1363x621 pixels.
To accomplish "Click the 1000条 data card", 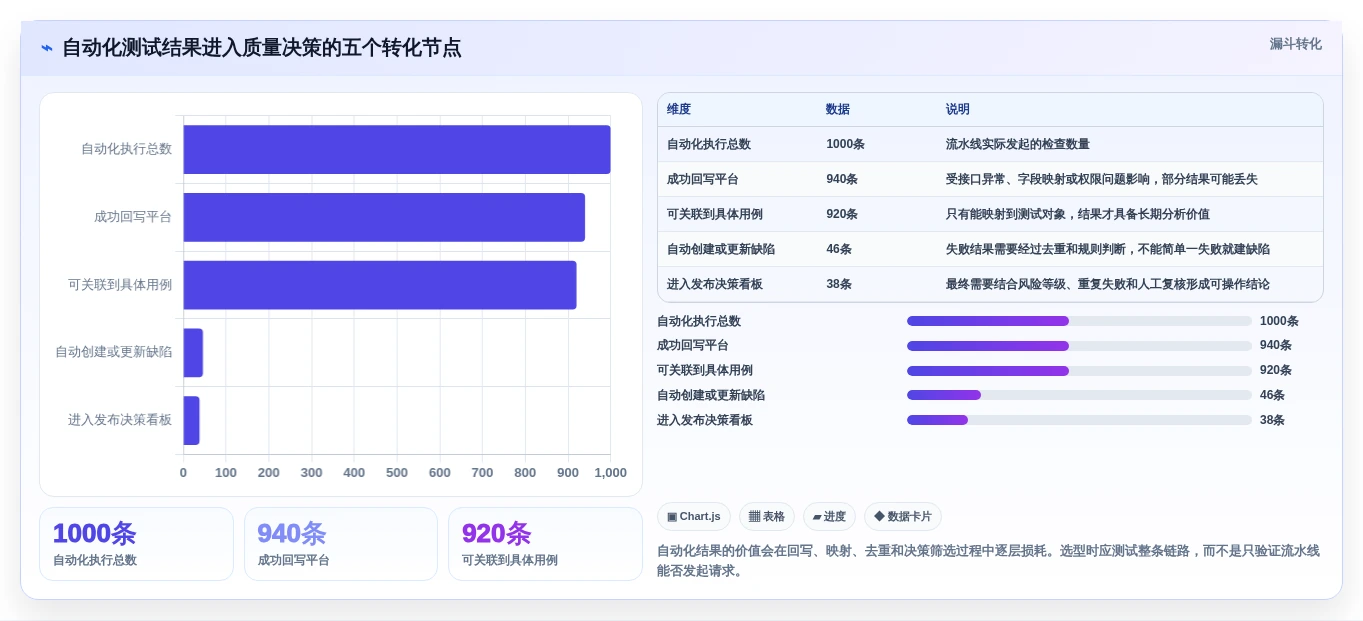I will pos(136,544).
